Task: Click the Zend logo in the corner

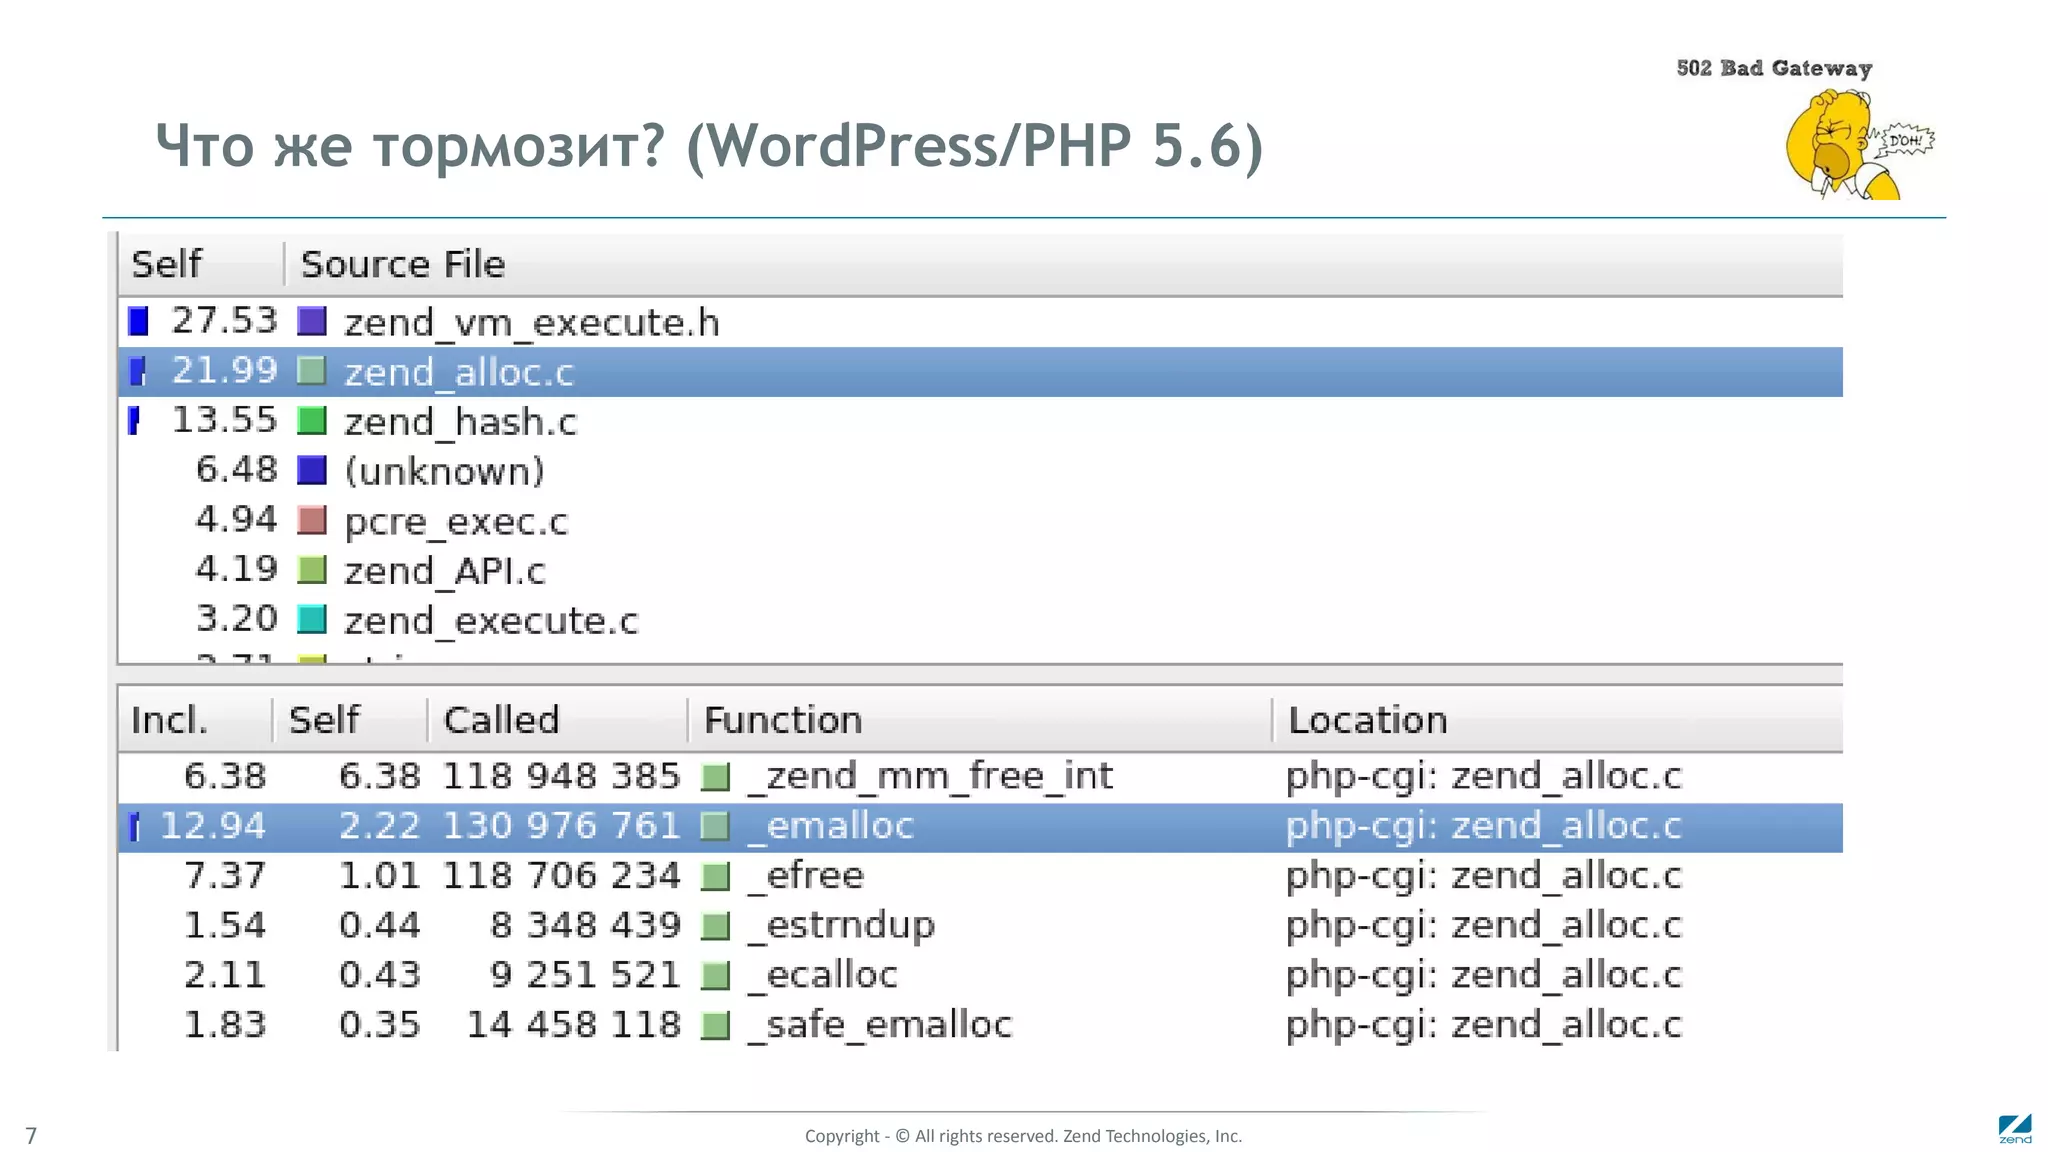Action: [2015, 1129]
